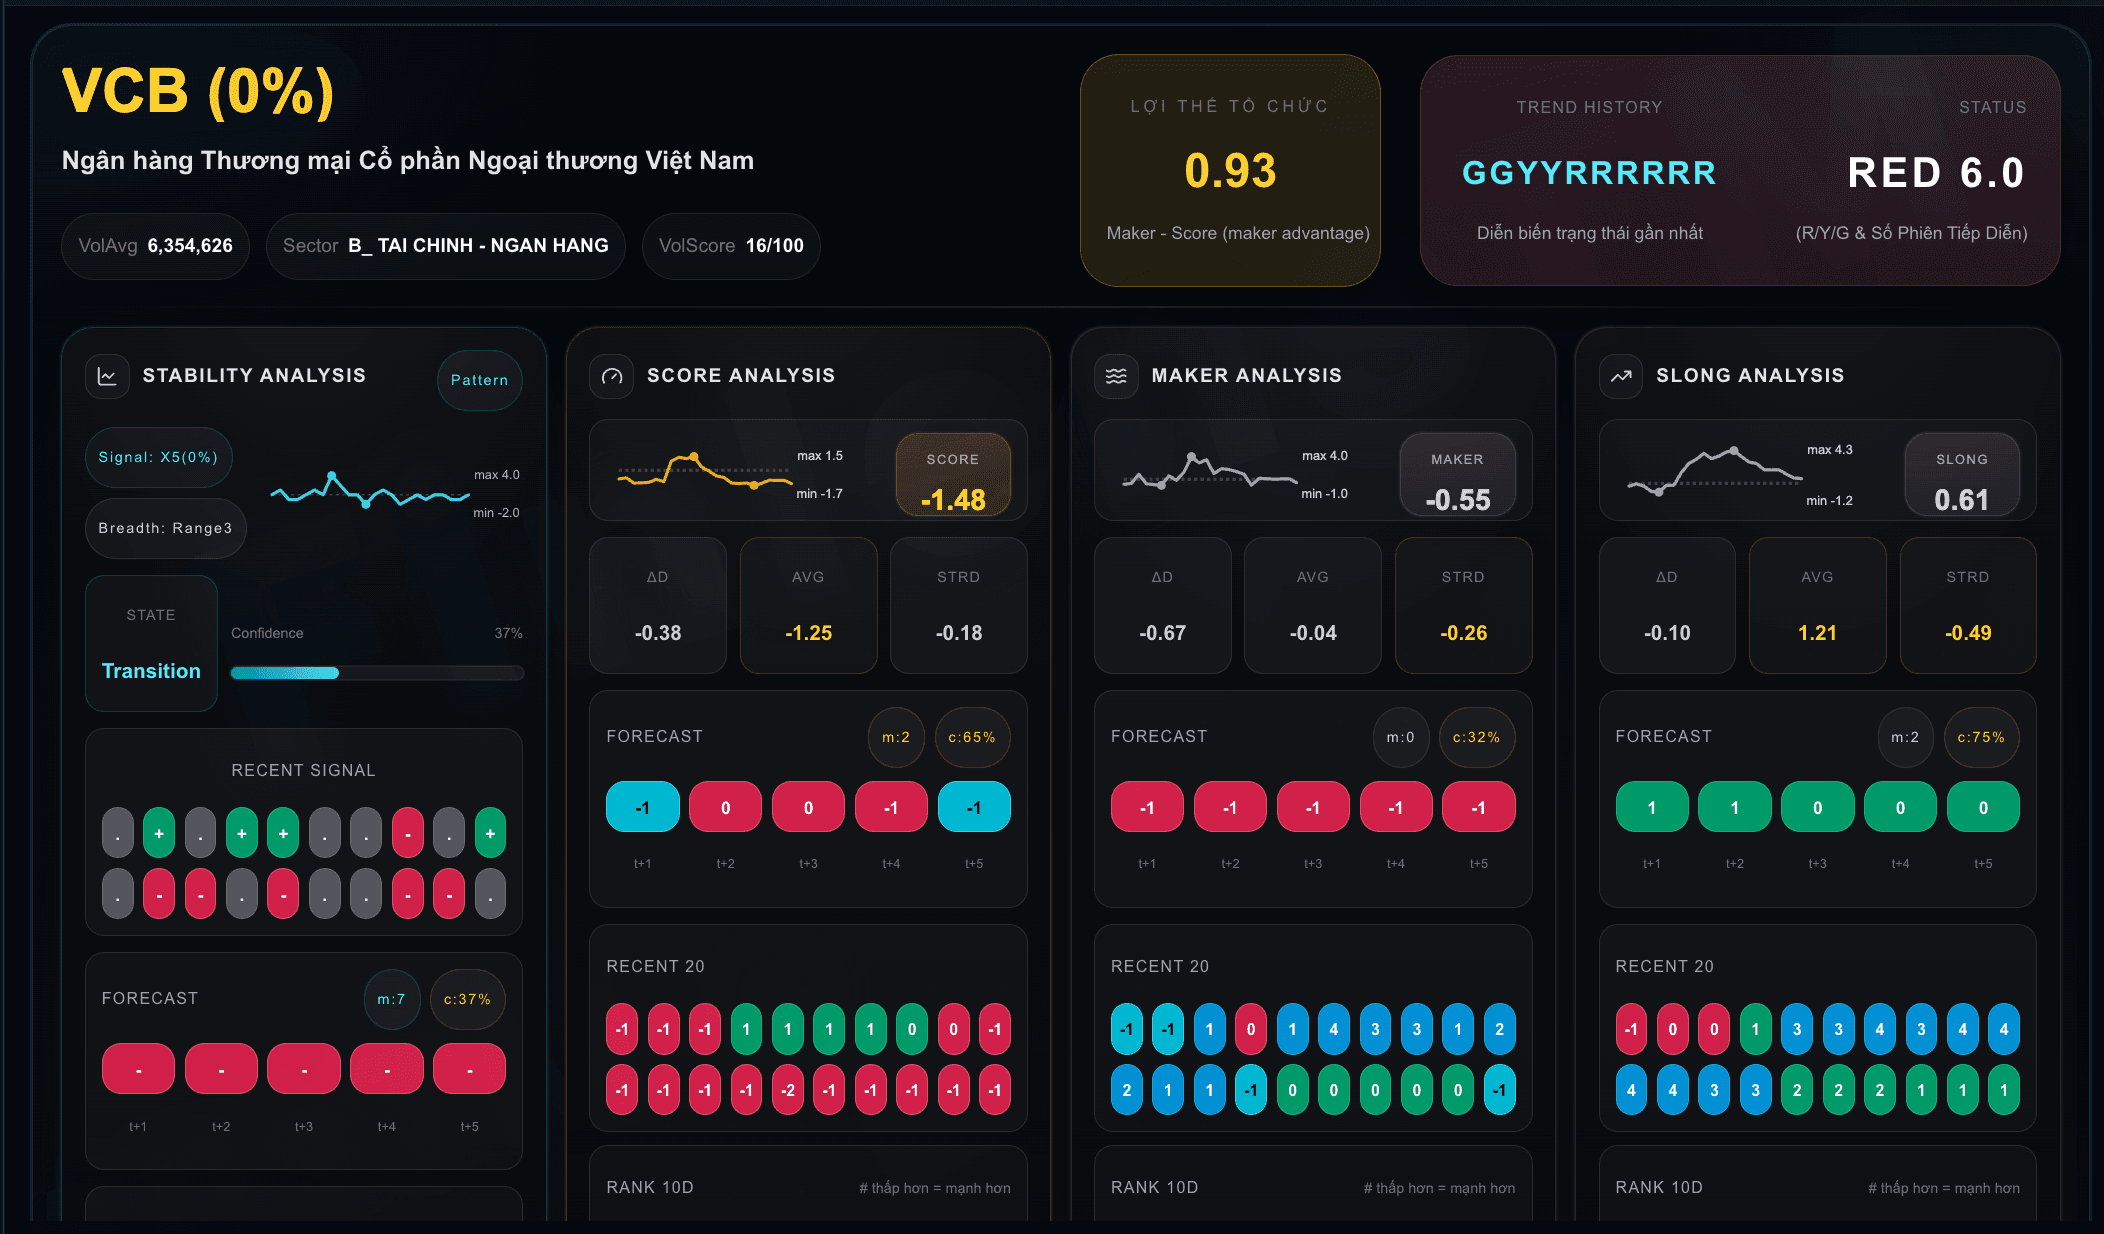This screenshot has height=1234, width=2104.
Task: Click the Maker Analysis sparkline chart
Action: click(1210, 471)
